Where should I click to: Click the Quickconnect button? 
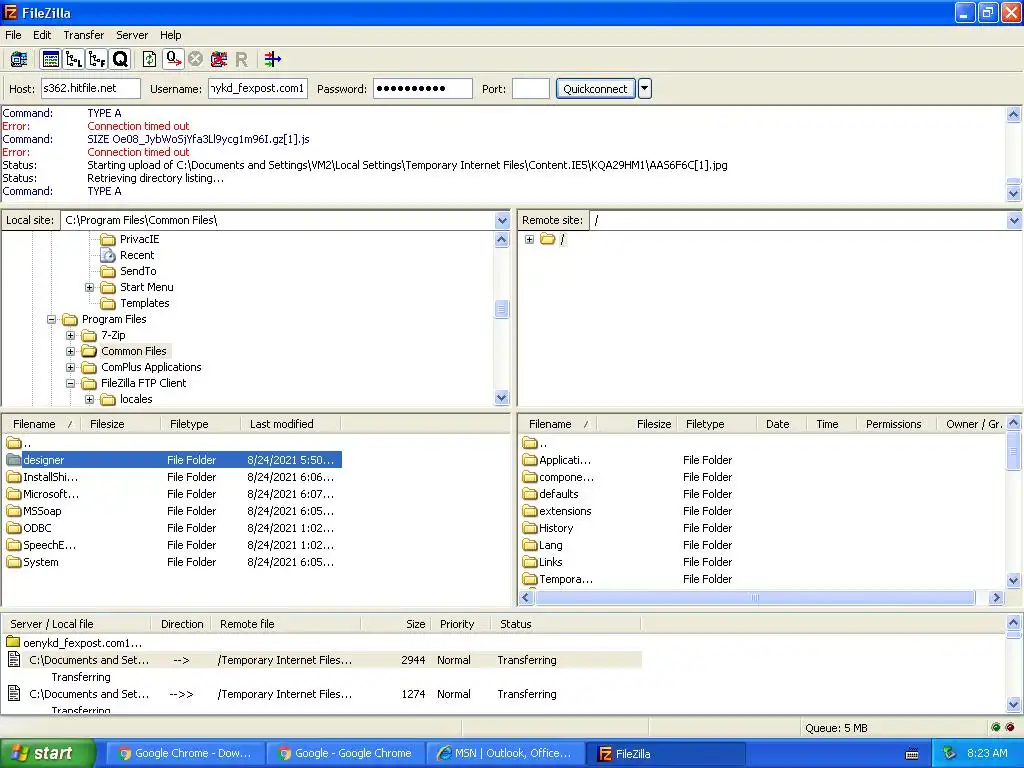pyautogui.click(x=595, y=89)
